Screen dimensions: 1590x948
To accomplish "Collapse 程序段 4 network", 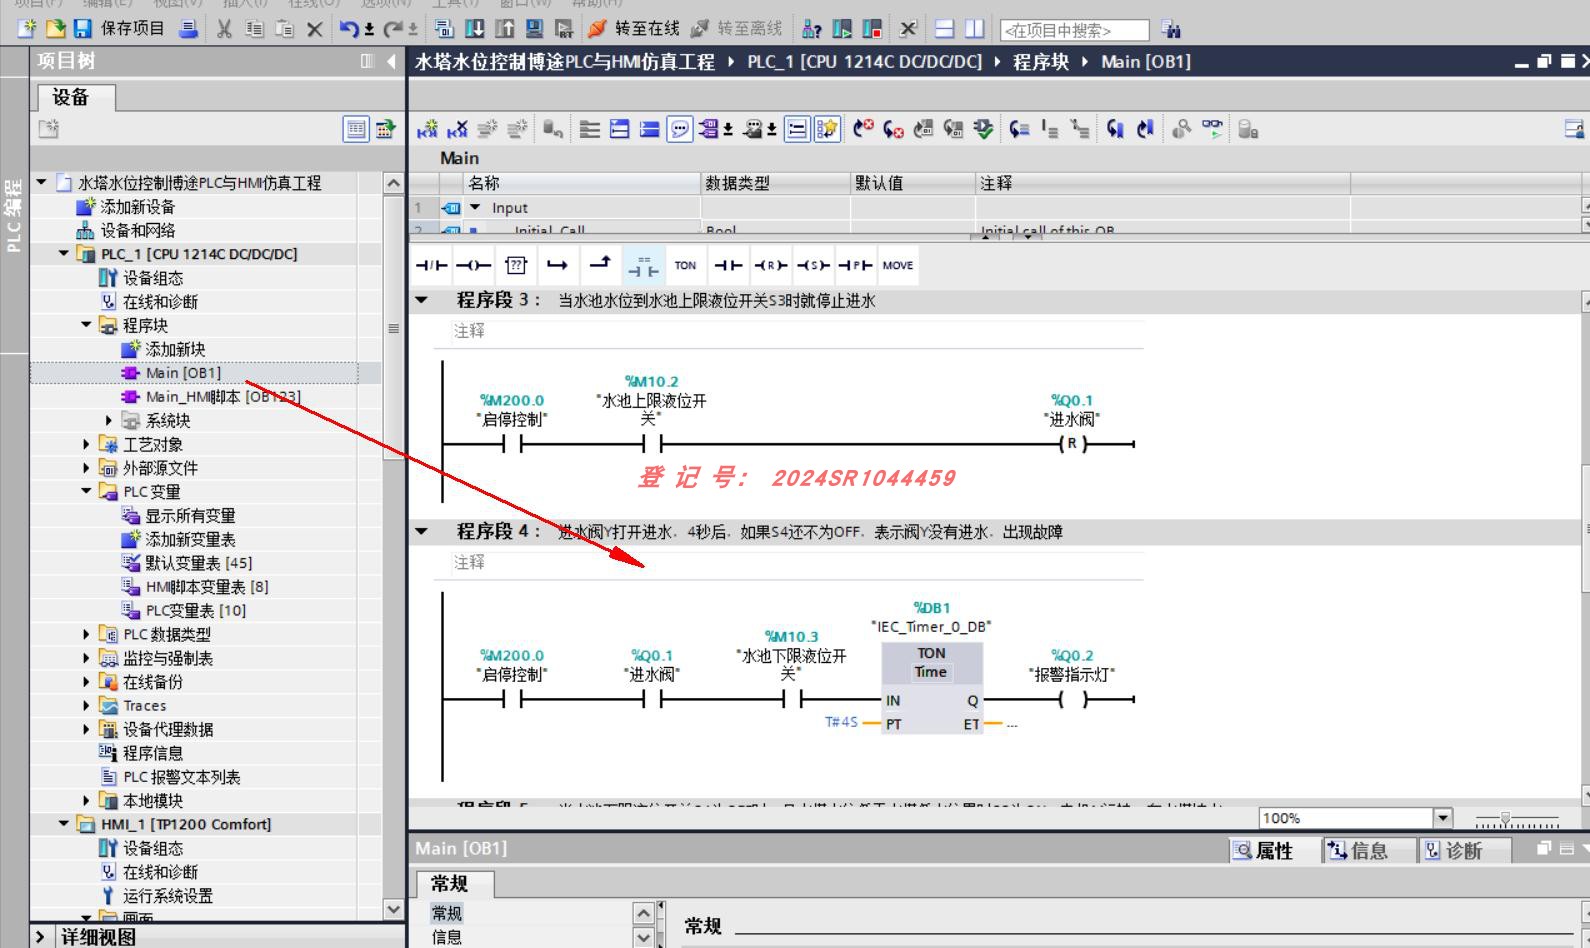I will coord(421,531).
